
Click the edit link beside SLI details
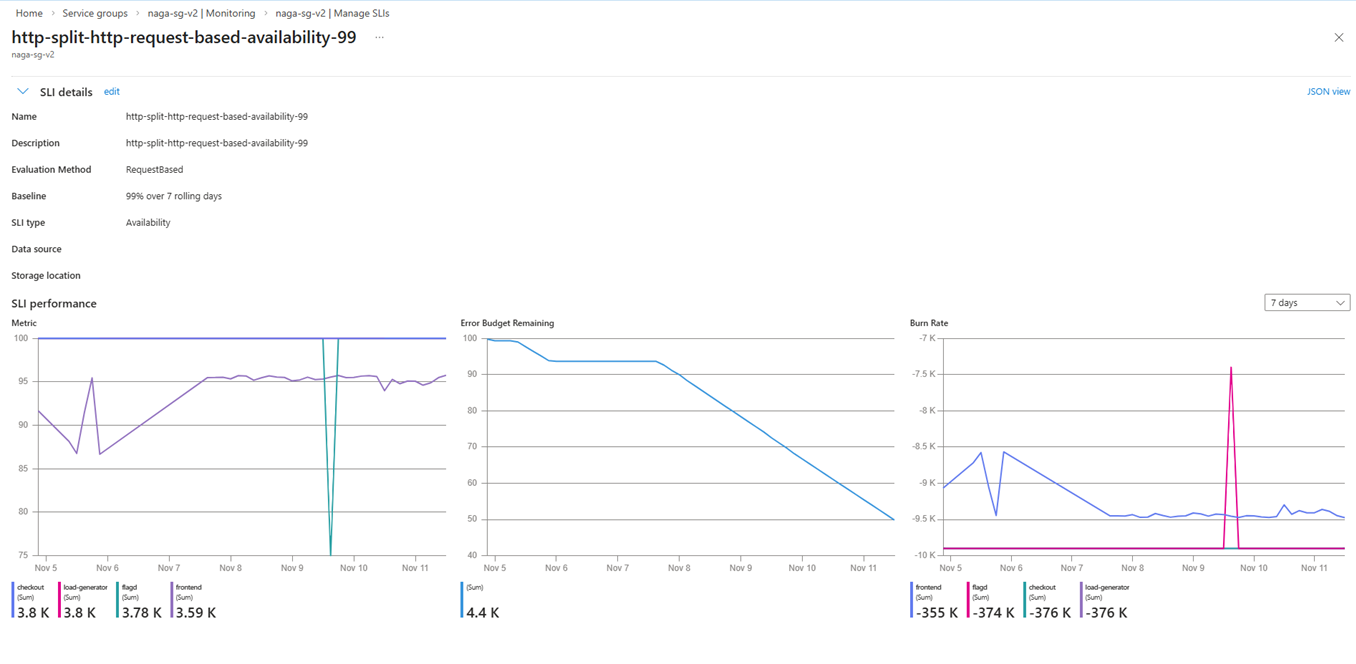112,92
